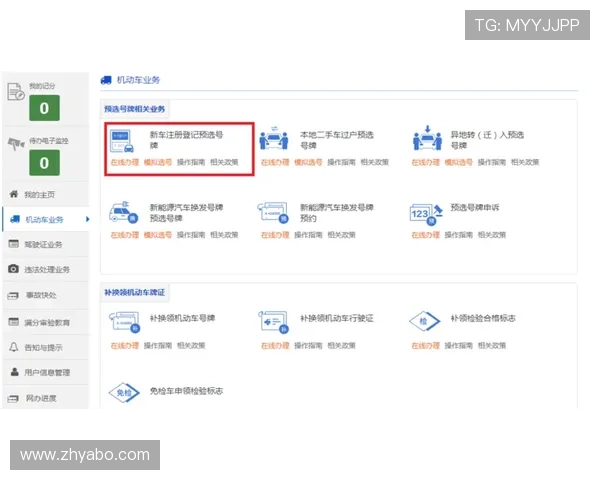The image size is (600, 480).
Task: Click 模拟选号 under 新车注册登记预选号牌
Action: click(158, 162)
